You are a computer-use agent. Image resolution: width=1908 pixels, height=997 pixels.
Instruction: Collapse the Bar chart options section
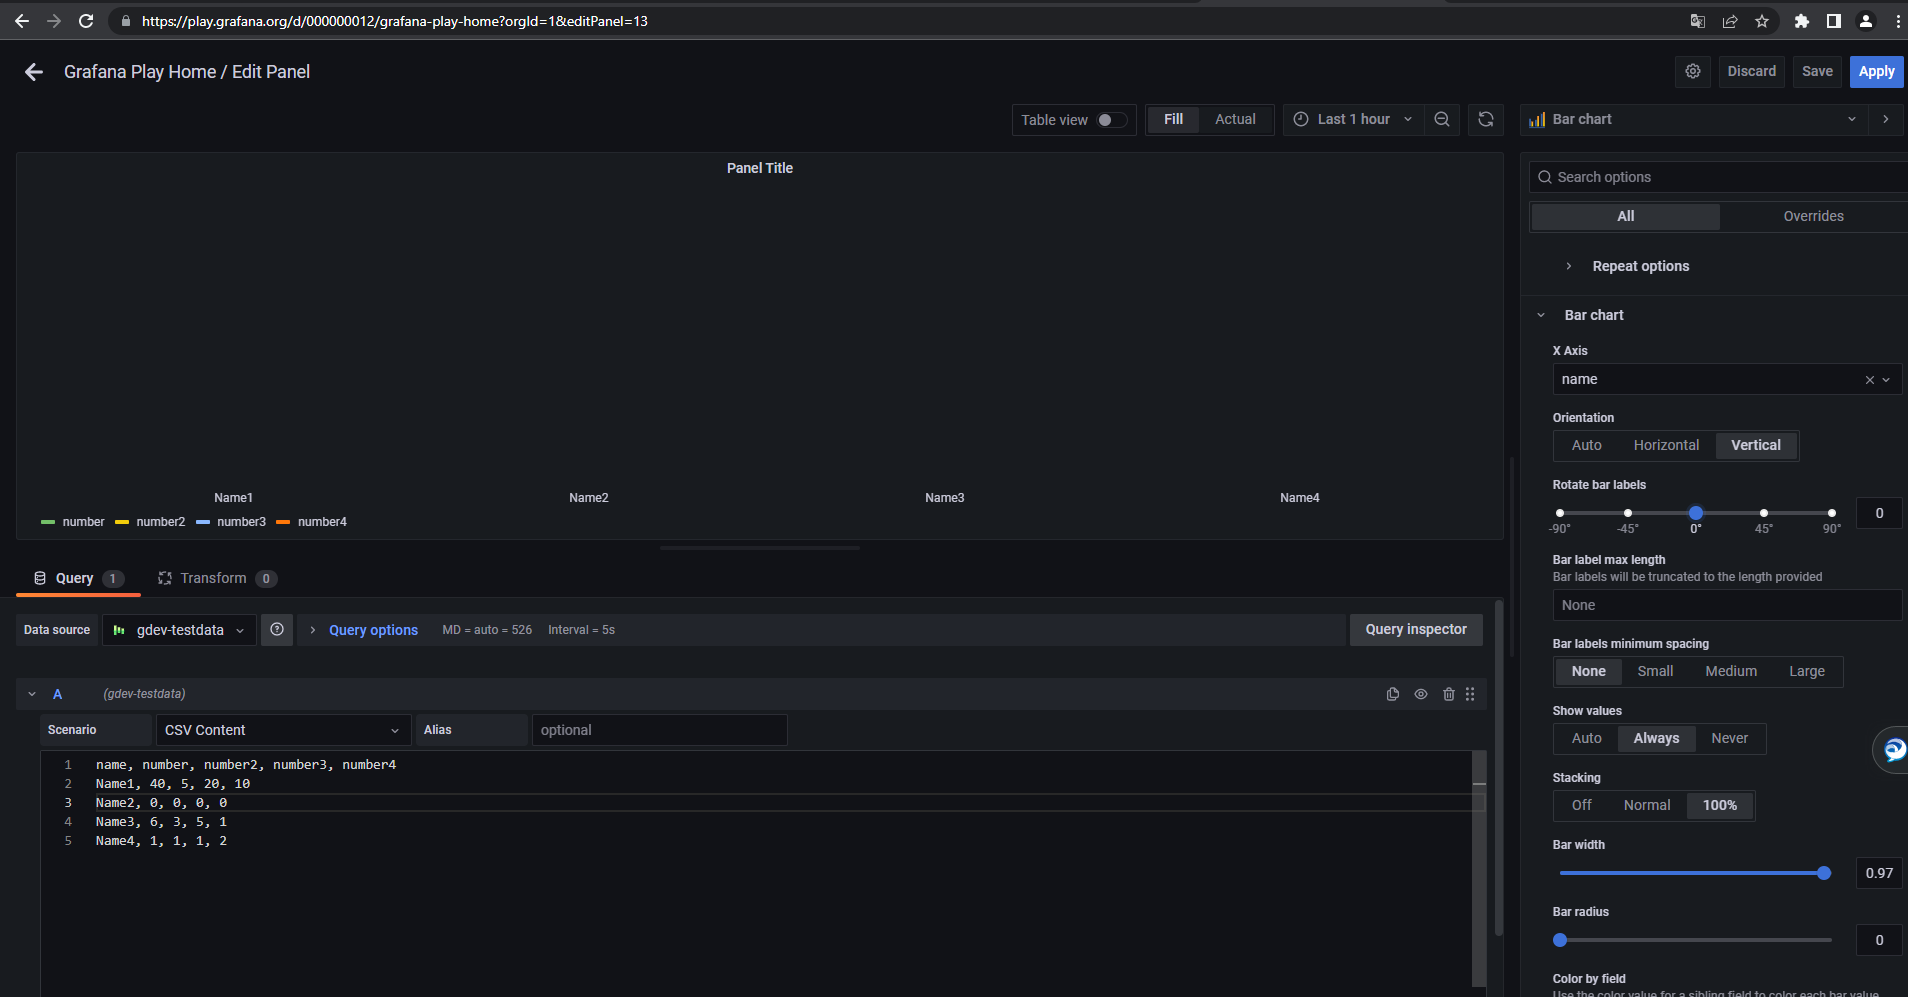[1593, 315]
